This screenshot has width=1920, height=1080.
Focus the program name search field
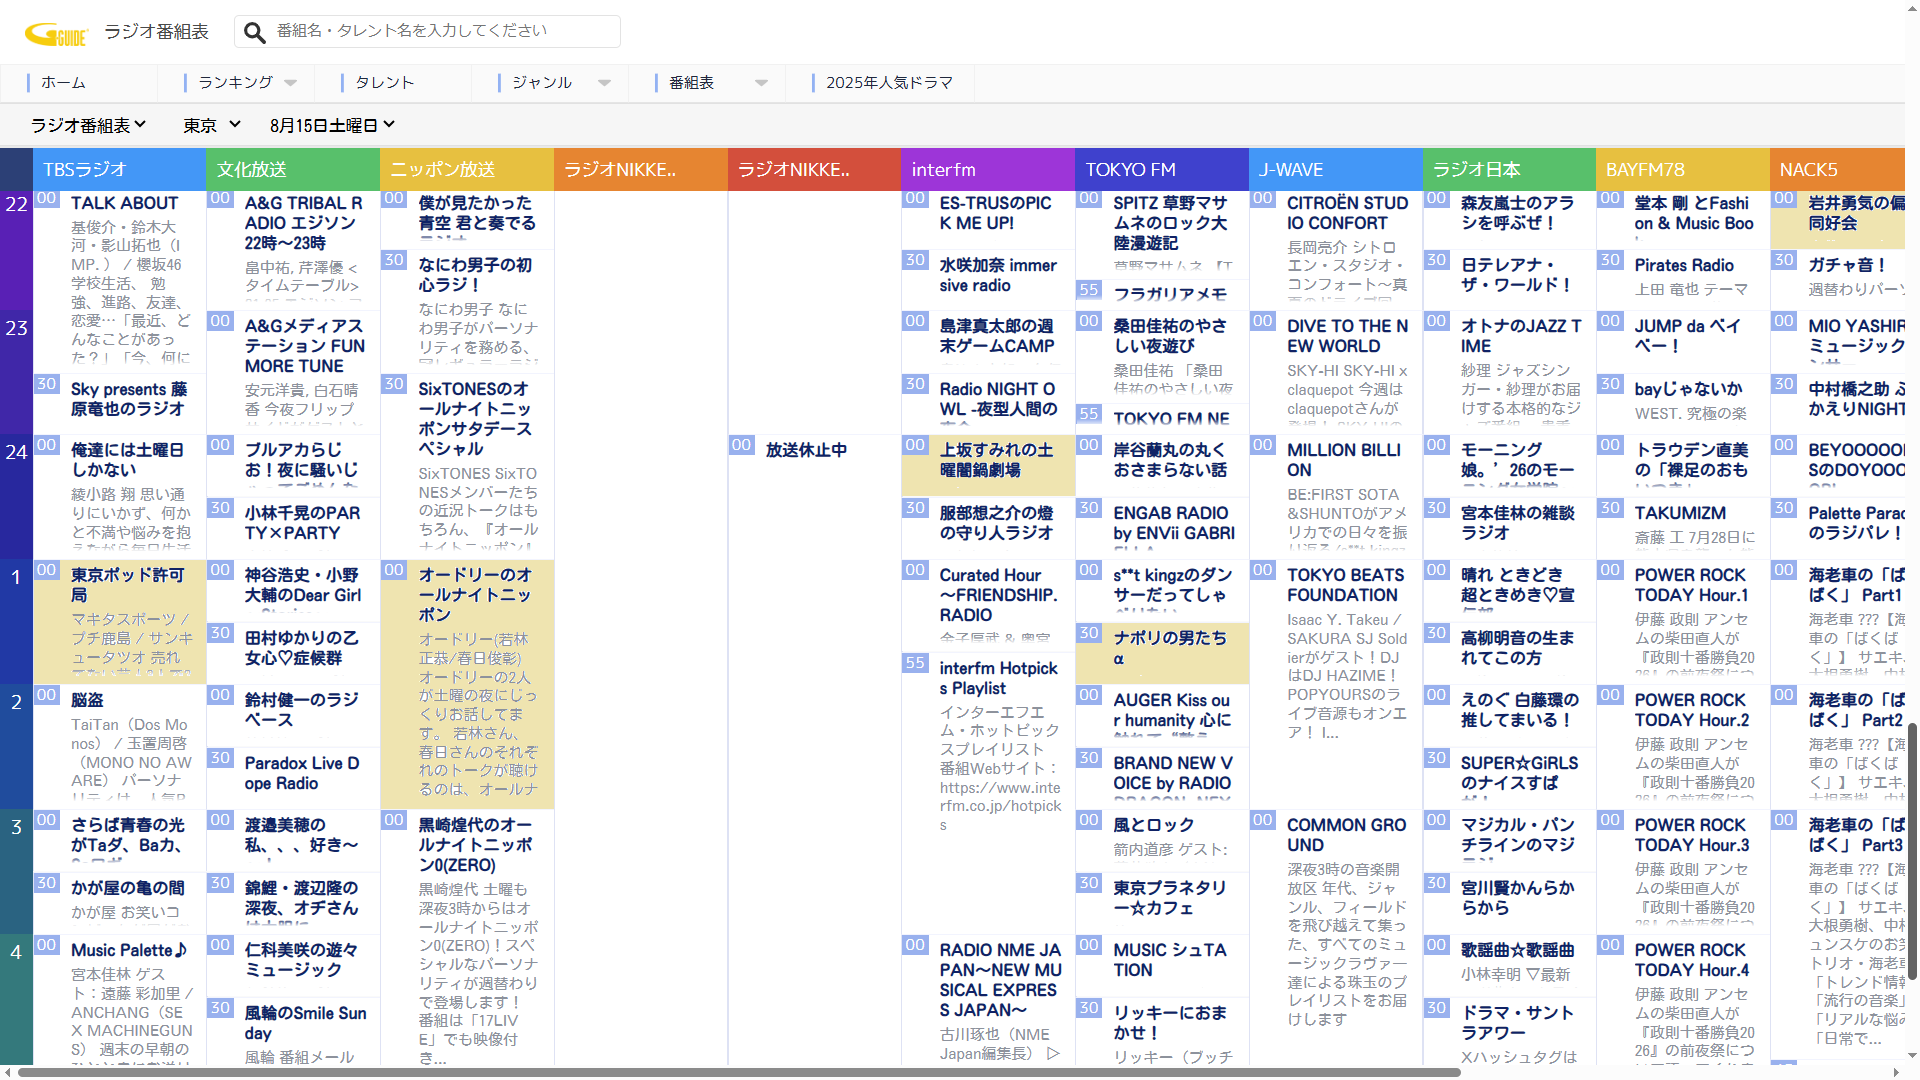point(427,31)
